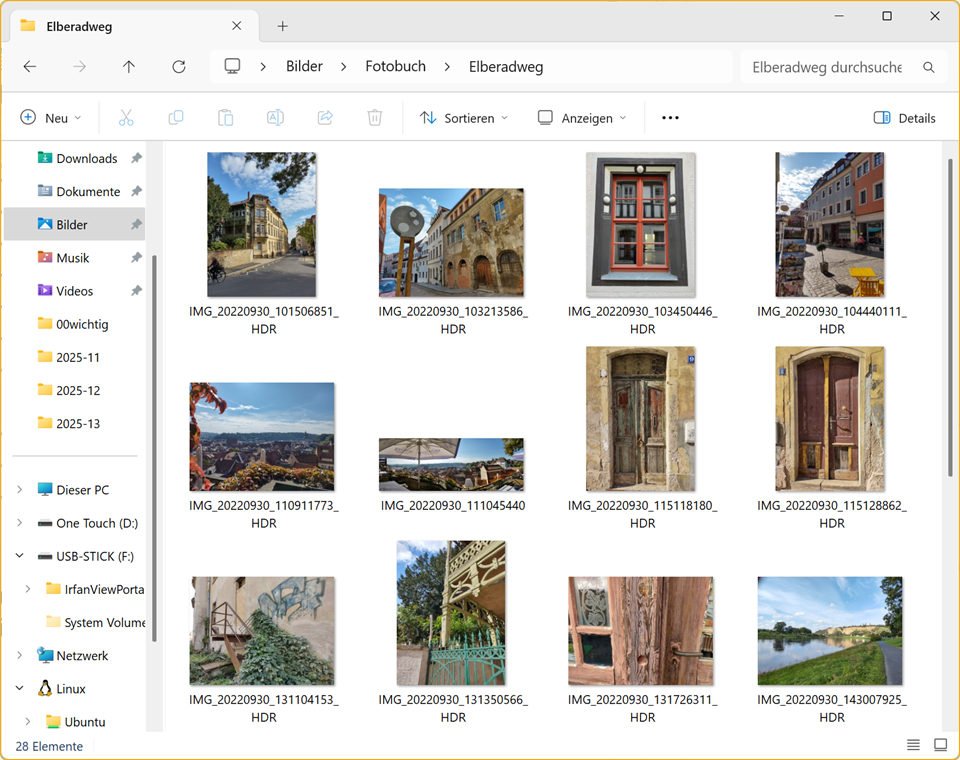Click the Paste clipboard icon
Viewport: 960px width, 760px height.
coord(226,118)
